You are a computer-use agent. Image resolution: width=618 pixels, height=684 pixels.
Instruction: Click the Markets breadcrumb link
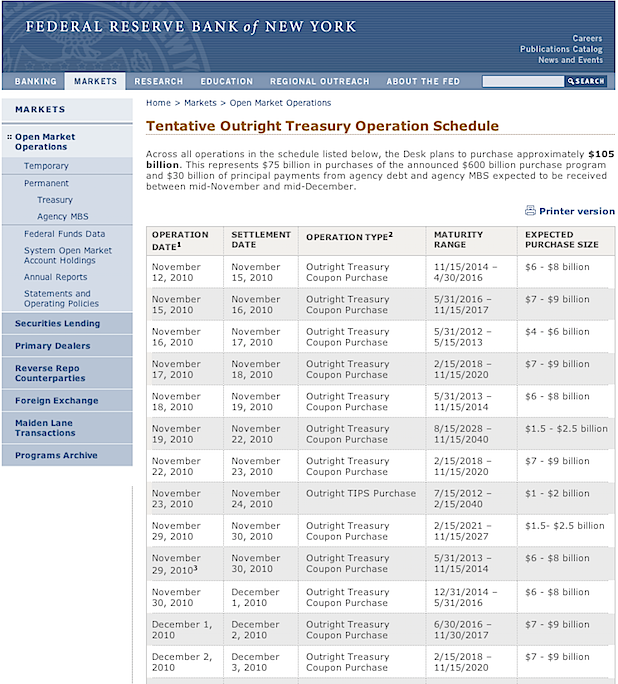200,103
